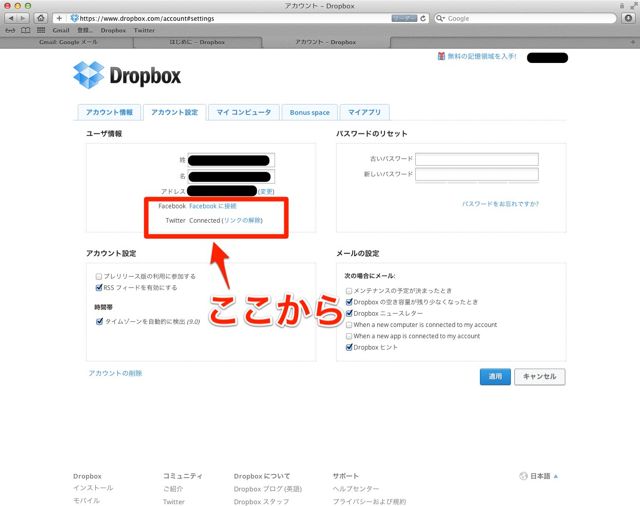Go forward with the Safari forward arrow
Screen dimensions: 640x506
23,18
